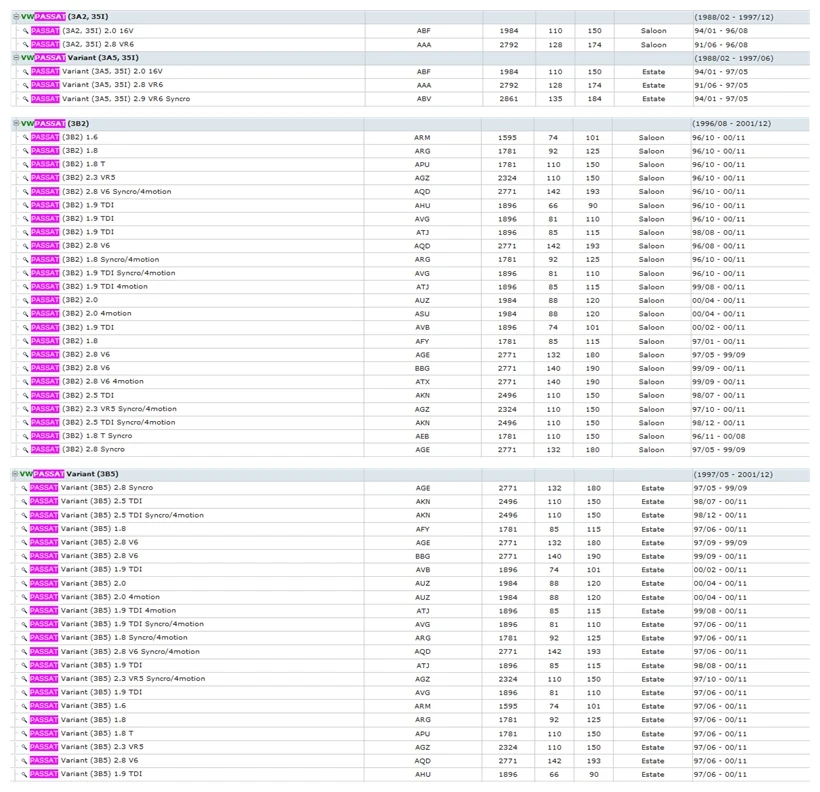Click magnifier icon for (3B2) 1.8 Syncro/4motion
The image size is (820, 792).
pyautogui.click(x=25, y=260)
